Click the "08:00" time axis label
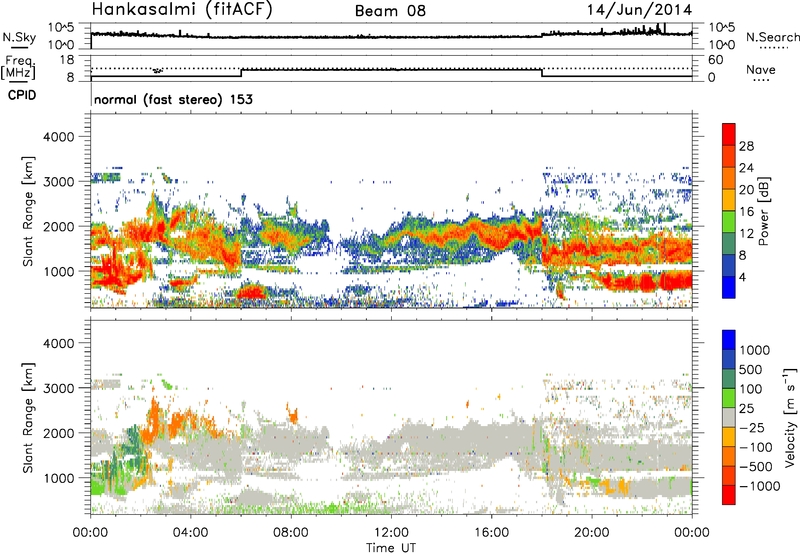The width and height of the screenshot is (800, 554). [291, 533]
